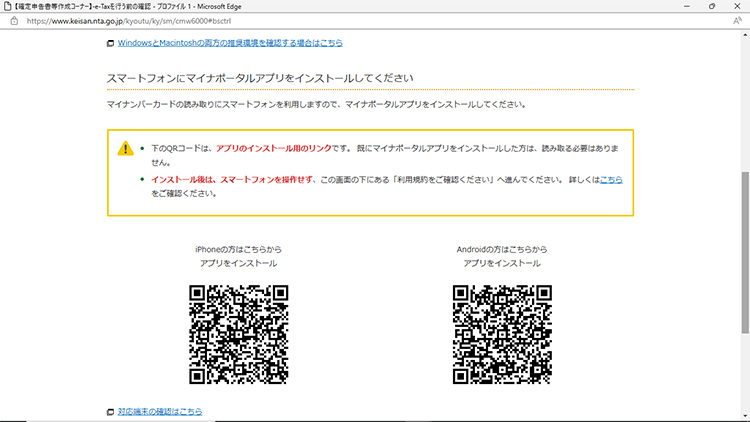The height and width of the screenshot is (422, 750).
Task: Click the scrollbar down arrow
Action: 744,416
